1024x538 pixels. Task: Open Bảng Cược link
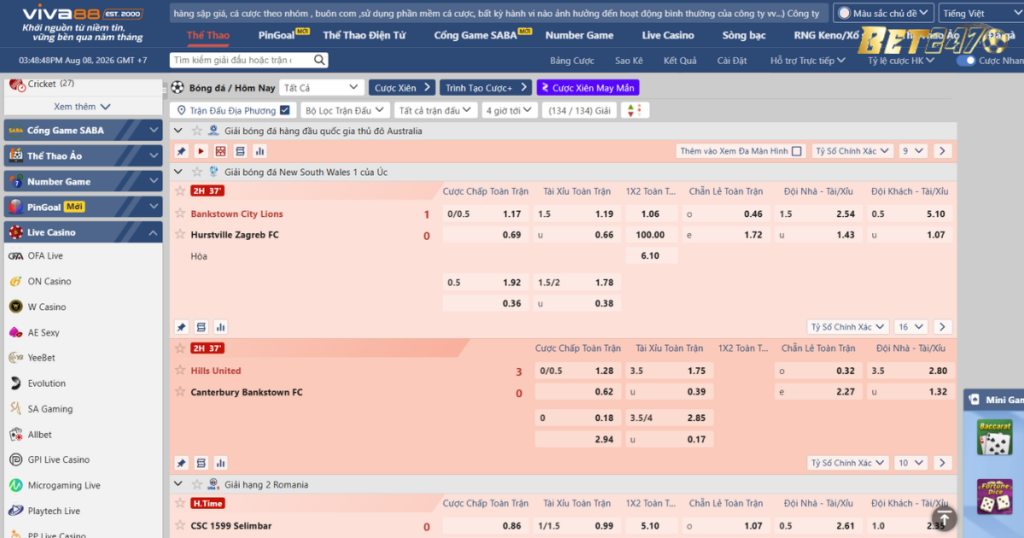click(x=571, y=60)
